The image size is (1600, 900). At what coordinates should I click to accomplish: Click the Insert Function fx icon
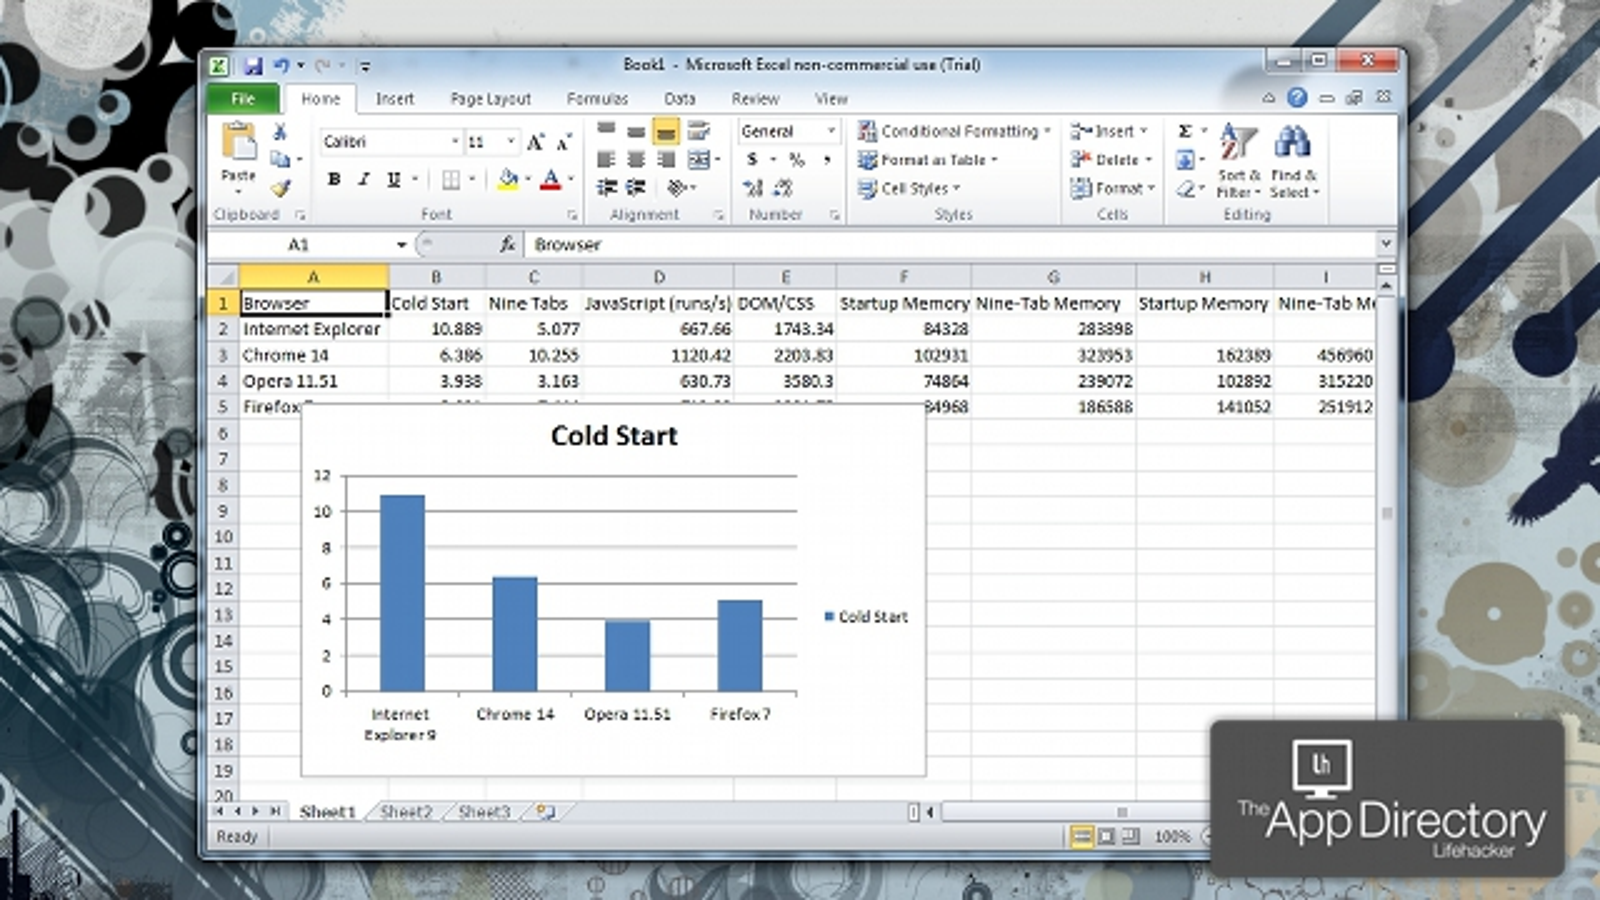pos(507,244)
